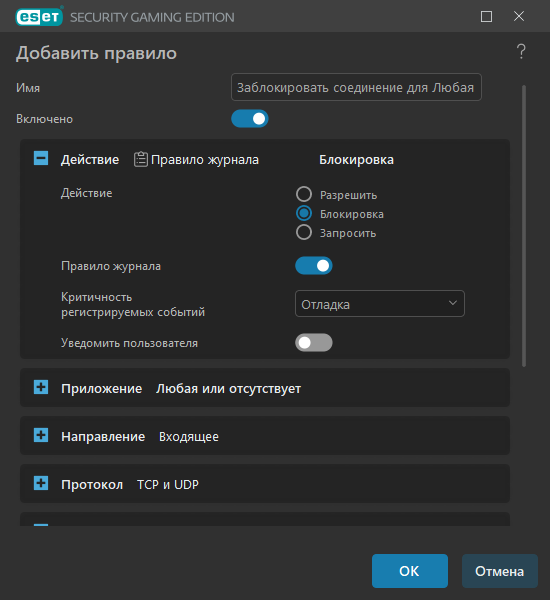The height and width of the screenshot is (600, 550).
Task: Click the ESET logo in title bar
Action: click(39, 16)
